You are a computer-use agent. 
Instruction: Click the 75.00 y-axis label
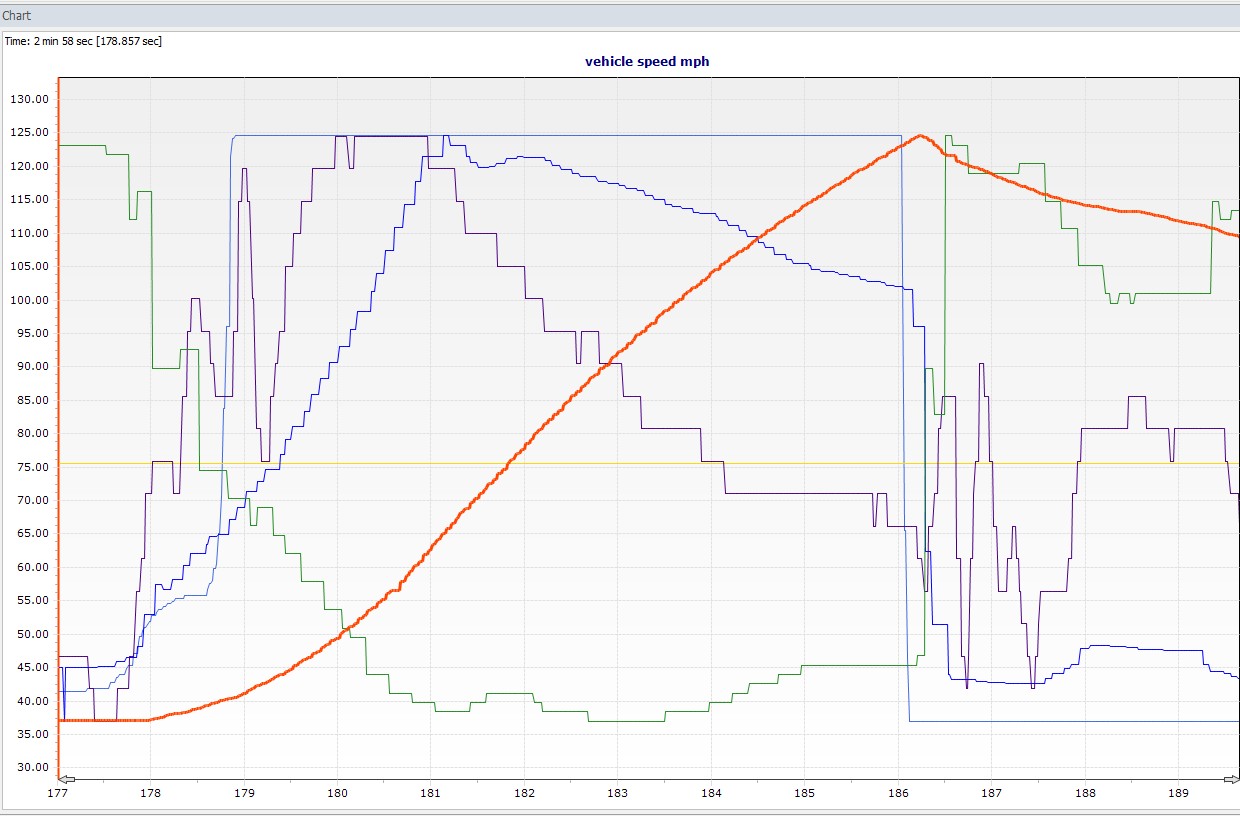pyautogui.click(x=33, y=467)
